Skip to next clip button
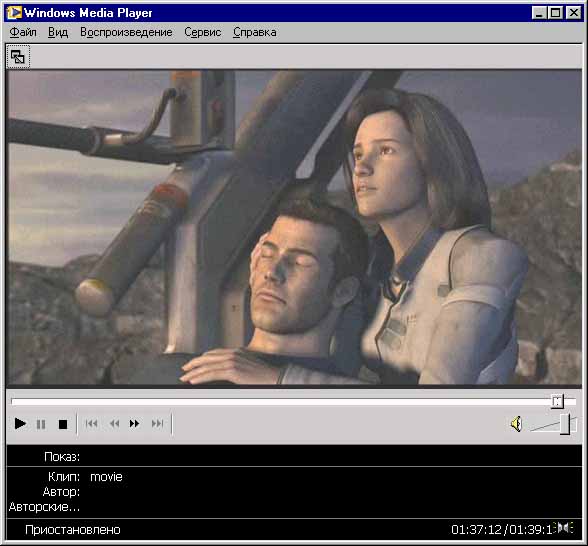This screenshot has height=546, width=588. pos(158,424)
